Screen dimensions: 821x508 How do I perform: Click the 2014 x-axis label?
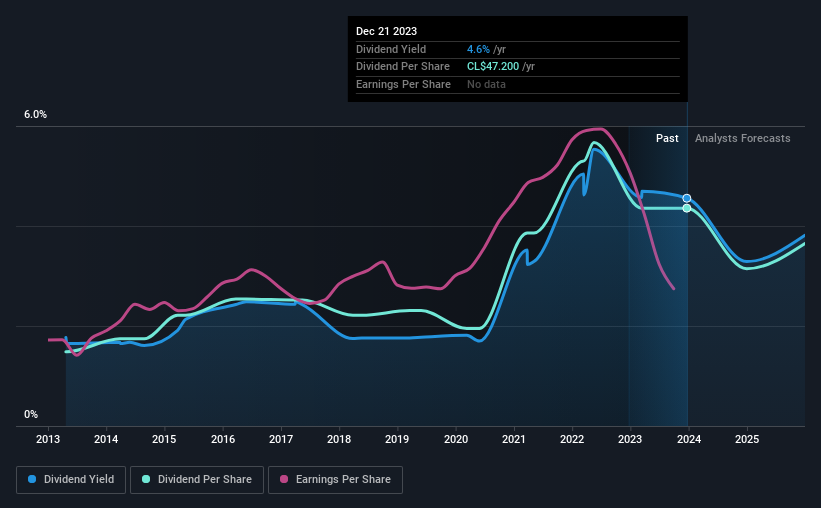coord(106,439)
